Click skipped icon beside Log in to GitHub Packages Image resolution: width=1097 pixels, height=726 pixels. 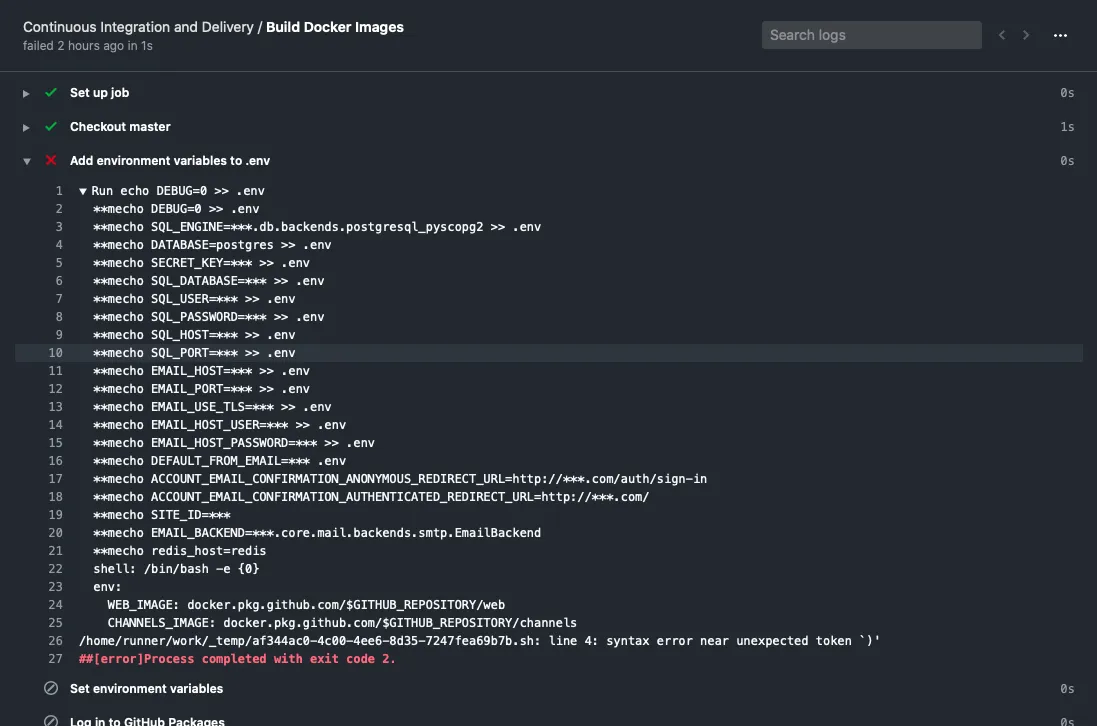click(51, 720)
